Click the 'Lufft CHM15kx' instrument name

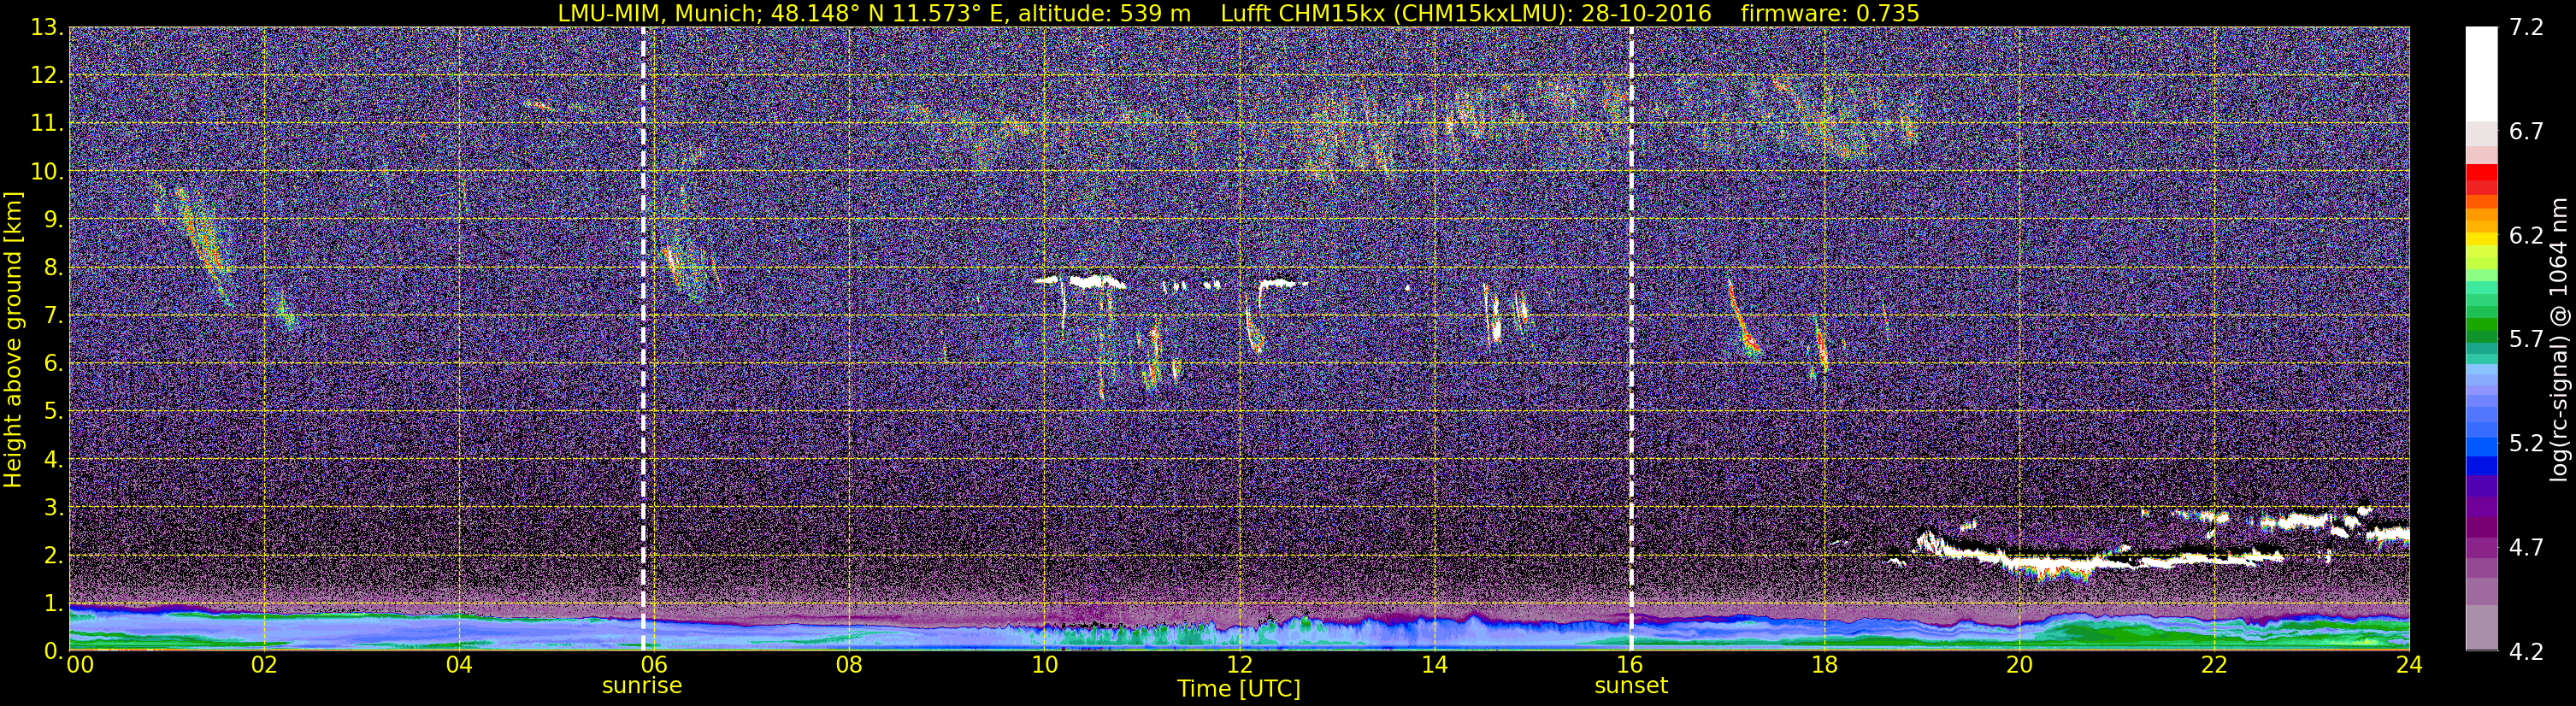pyautogui.click(x=1303, y=13)
